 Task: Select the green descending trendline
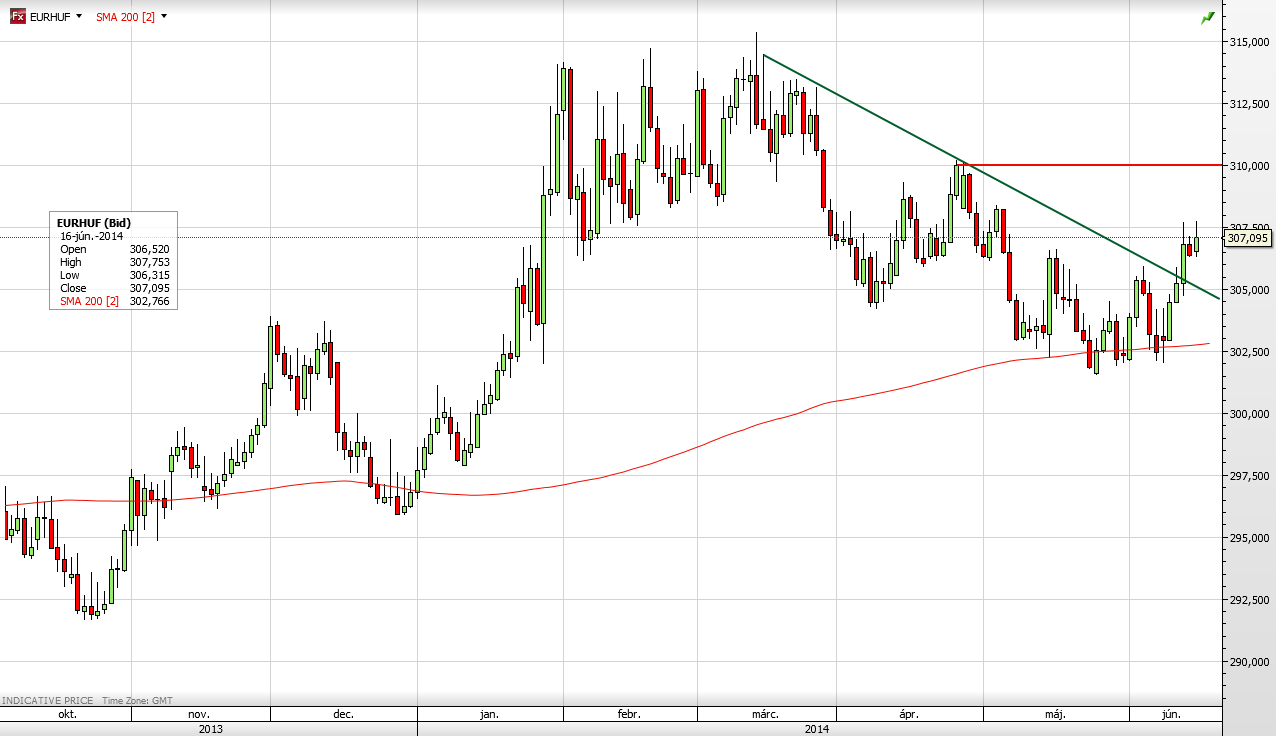[x=990, y=176]
